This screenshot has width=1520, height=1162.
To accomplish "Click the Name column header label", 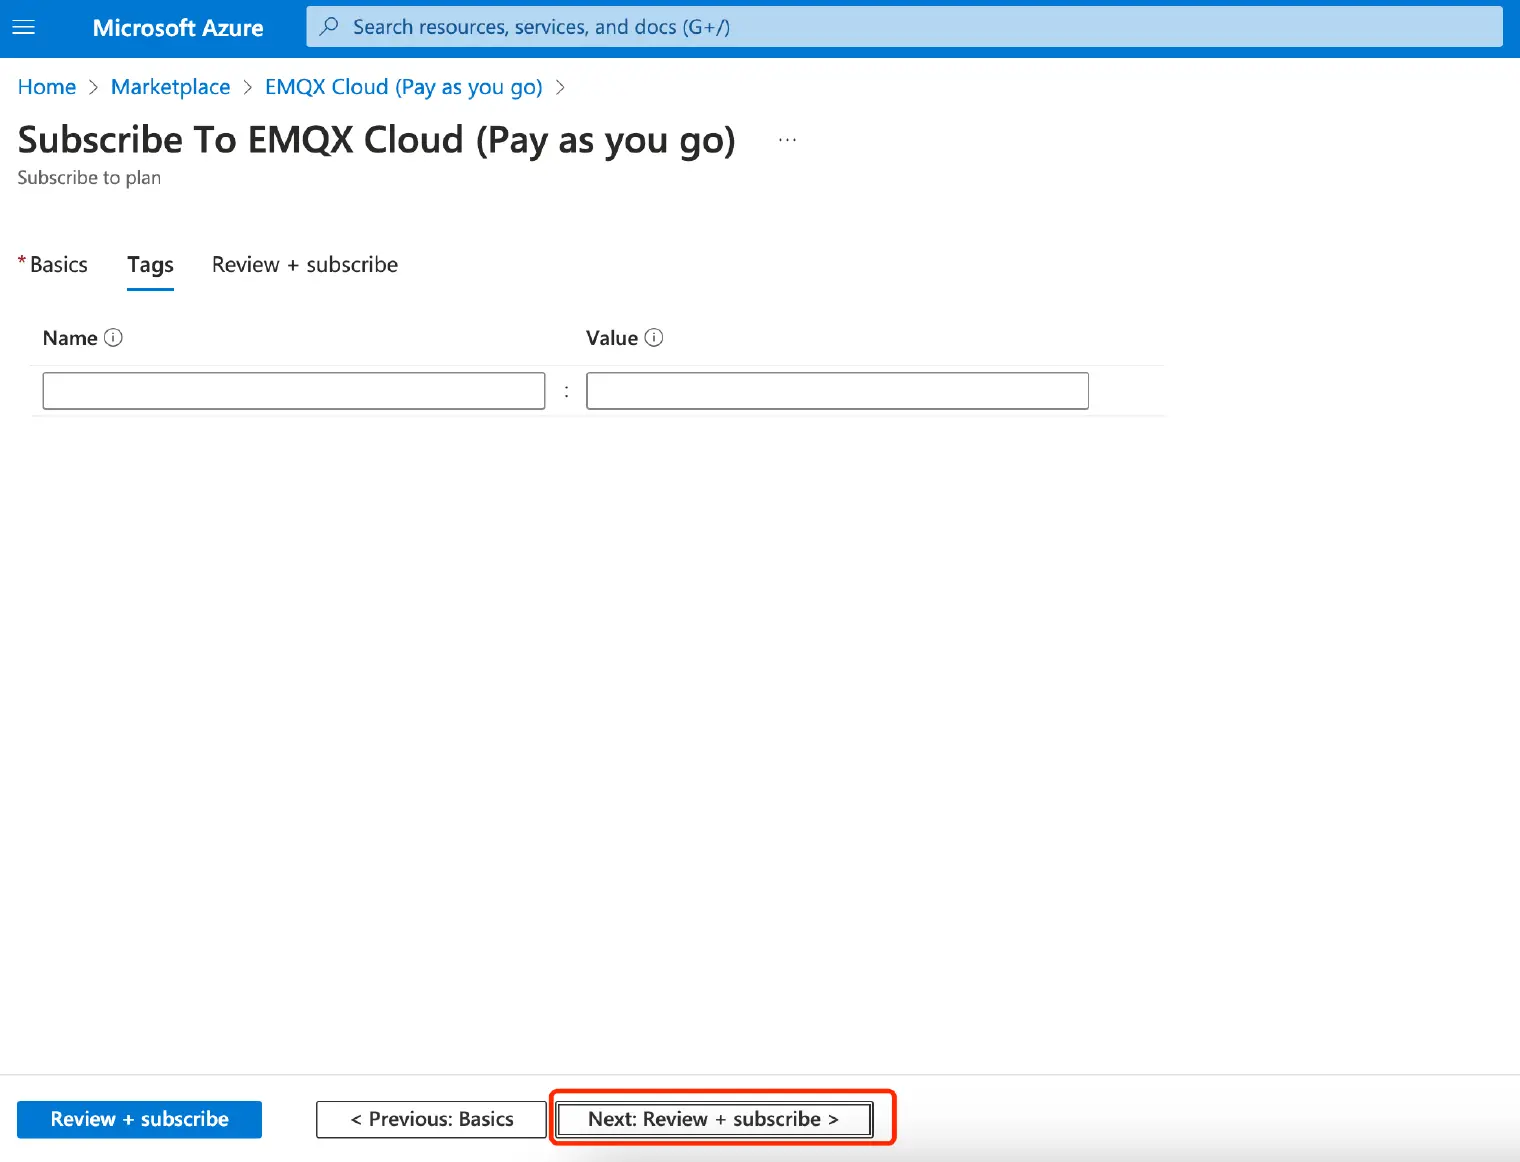I will click(70, 338).
